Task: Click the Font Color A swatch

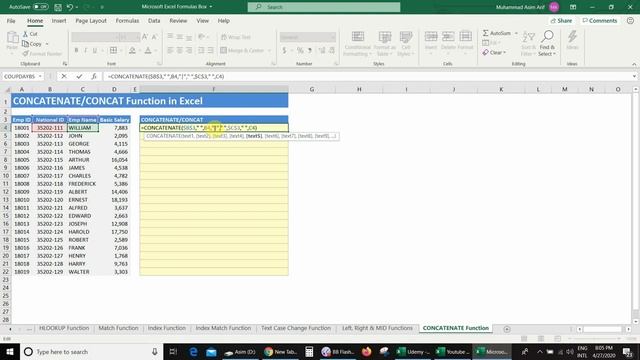Action: coord(148,50)
